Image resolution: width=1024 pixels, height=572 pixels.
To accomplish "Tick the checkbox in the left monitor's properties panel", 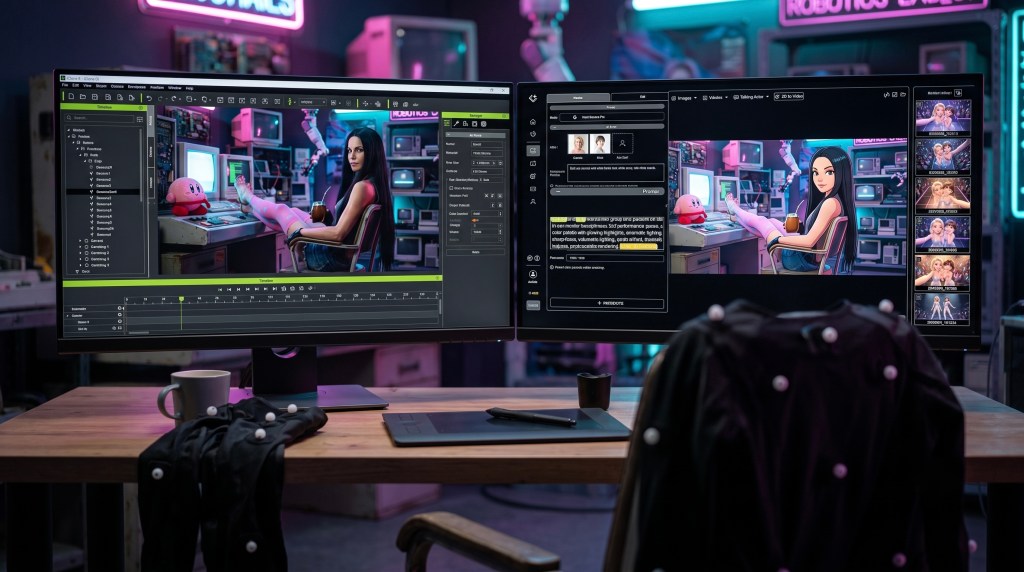I will pos(451,188).
